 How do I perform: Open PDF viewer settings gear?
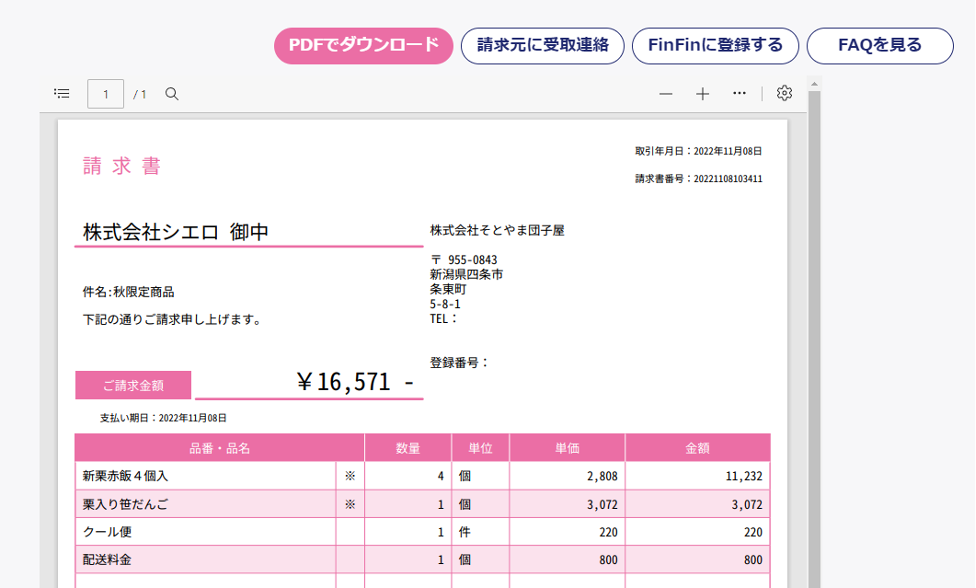click(x=784, y=93)
